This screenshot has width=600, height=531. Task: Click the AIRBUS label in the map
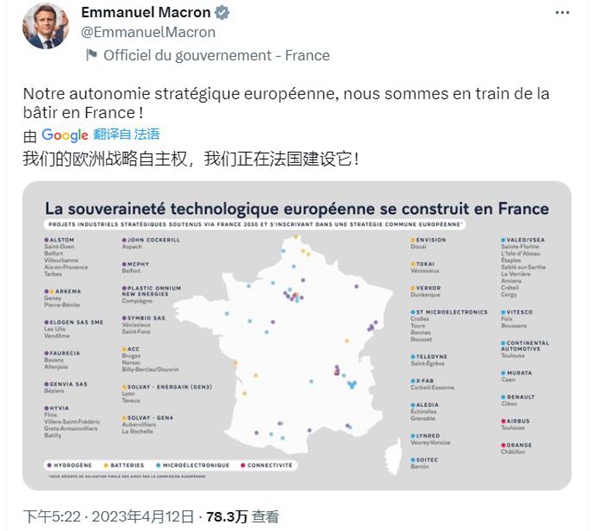[519, 422]
